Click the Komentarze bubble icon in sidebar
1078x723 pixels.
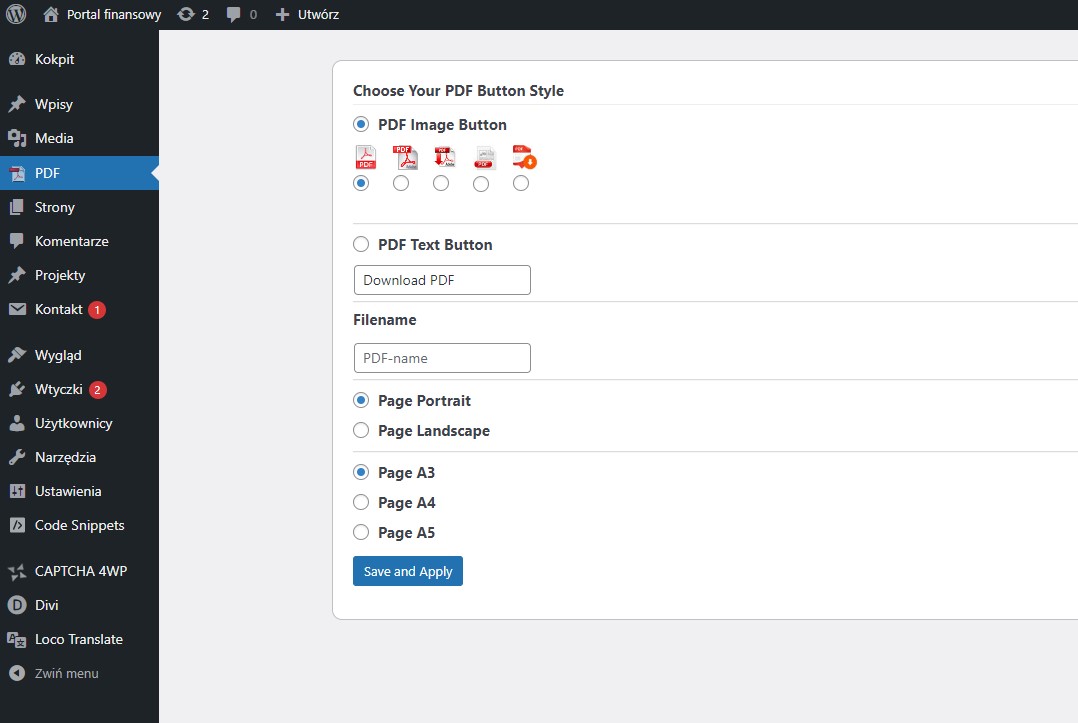pos(17,241)
